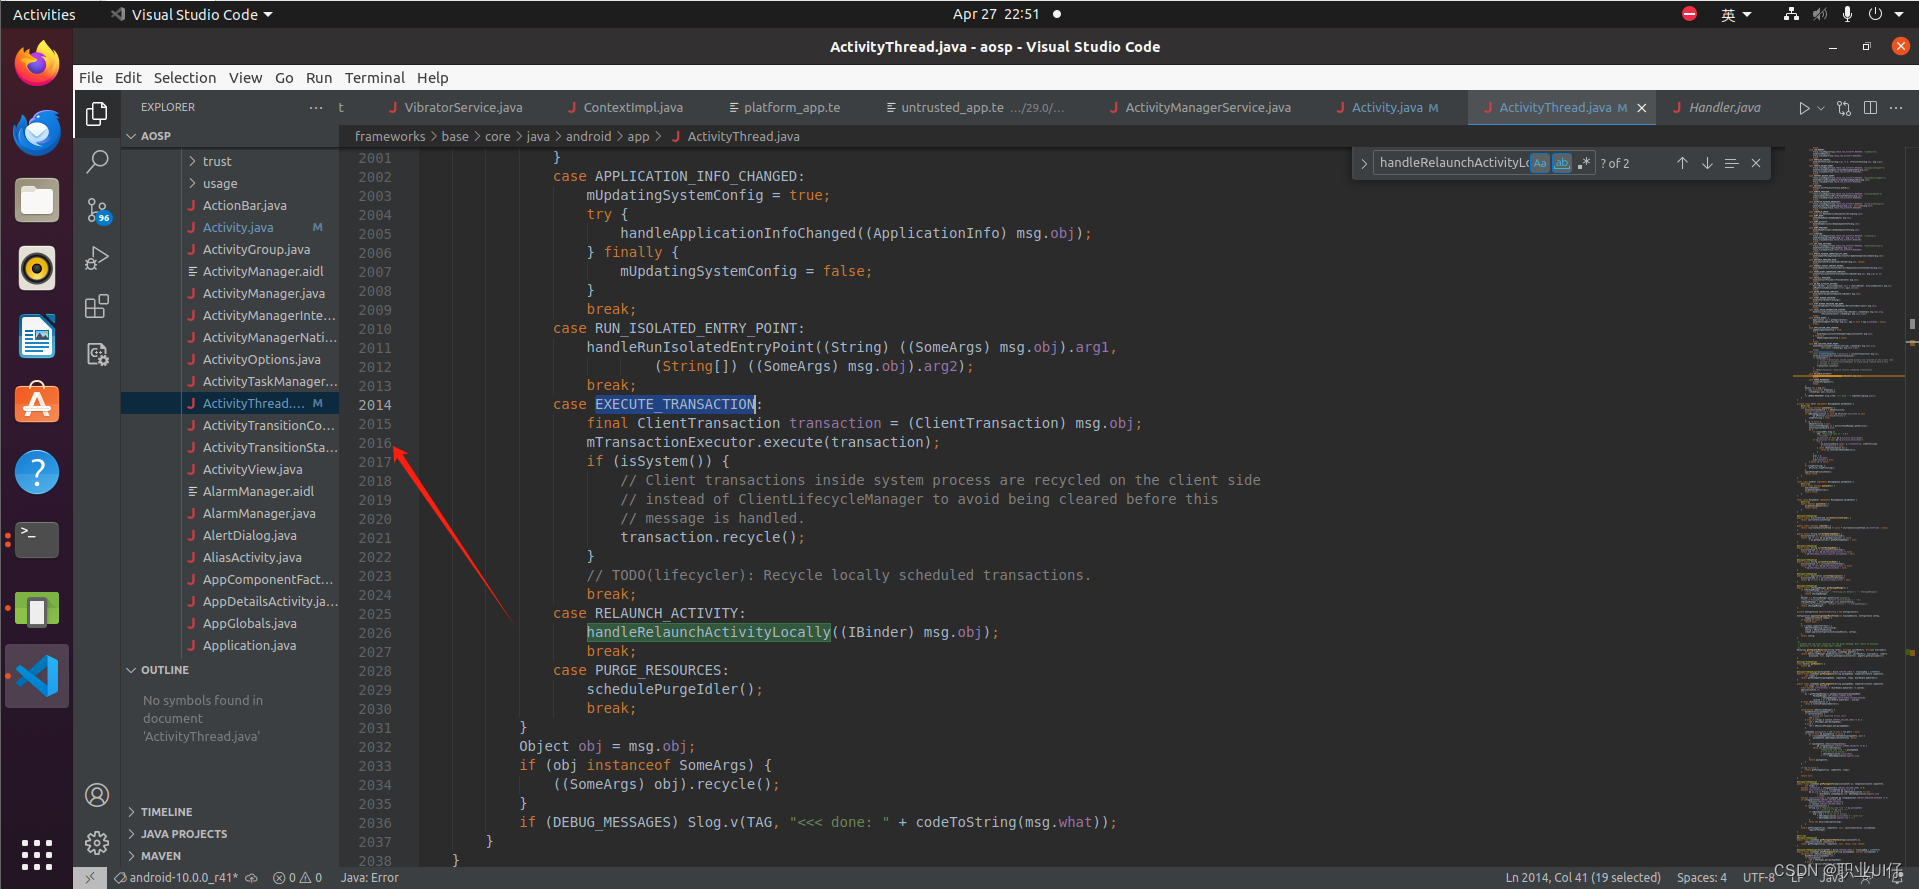The image size is (1919, 889).
Task: Close the find widget
Action: (1756, 163)
